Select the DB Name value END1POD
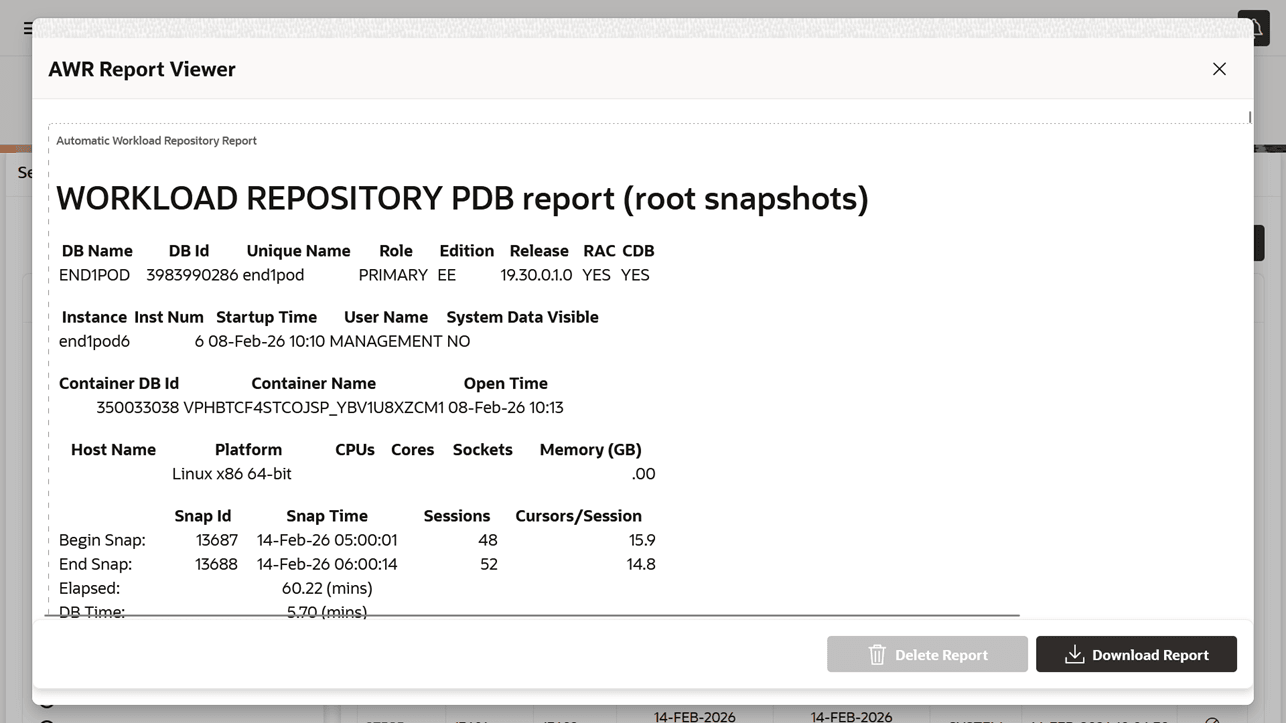The height and width of the screenshot is (723, 1286). pos(94,275)
